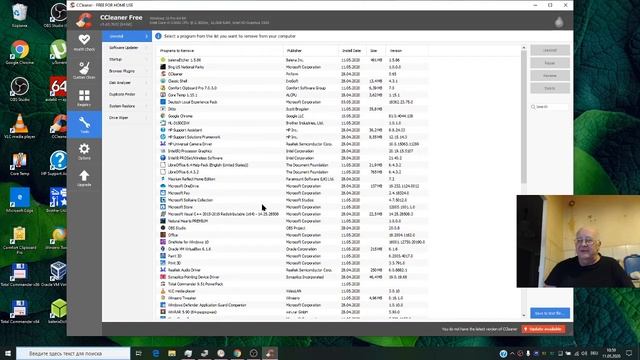Open VLC media player desktop shortcut
Image resolution: width=640 pixels, height=360 pixels.
click(x=20, y=126)
